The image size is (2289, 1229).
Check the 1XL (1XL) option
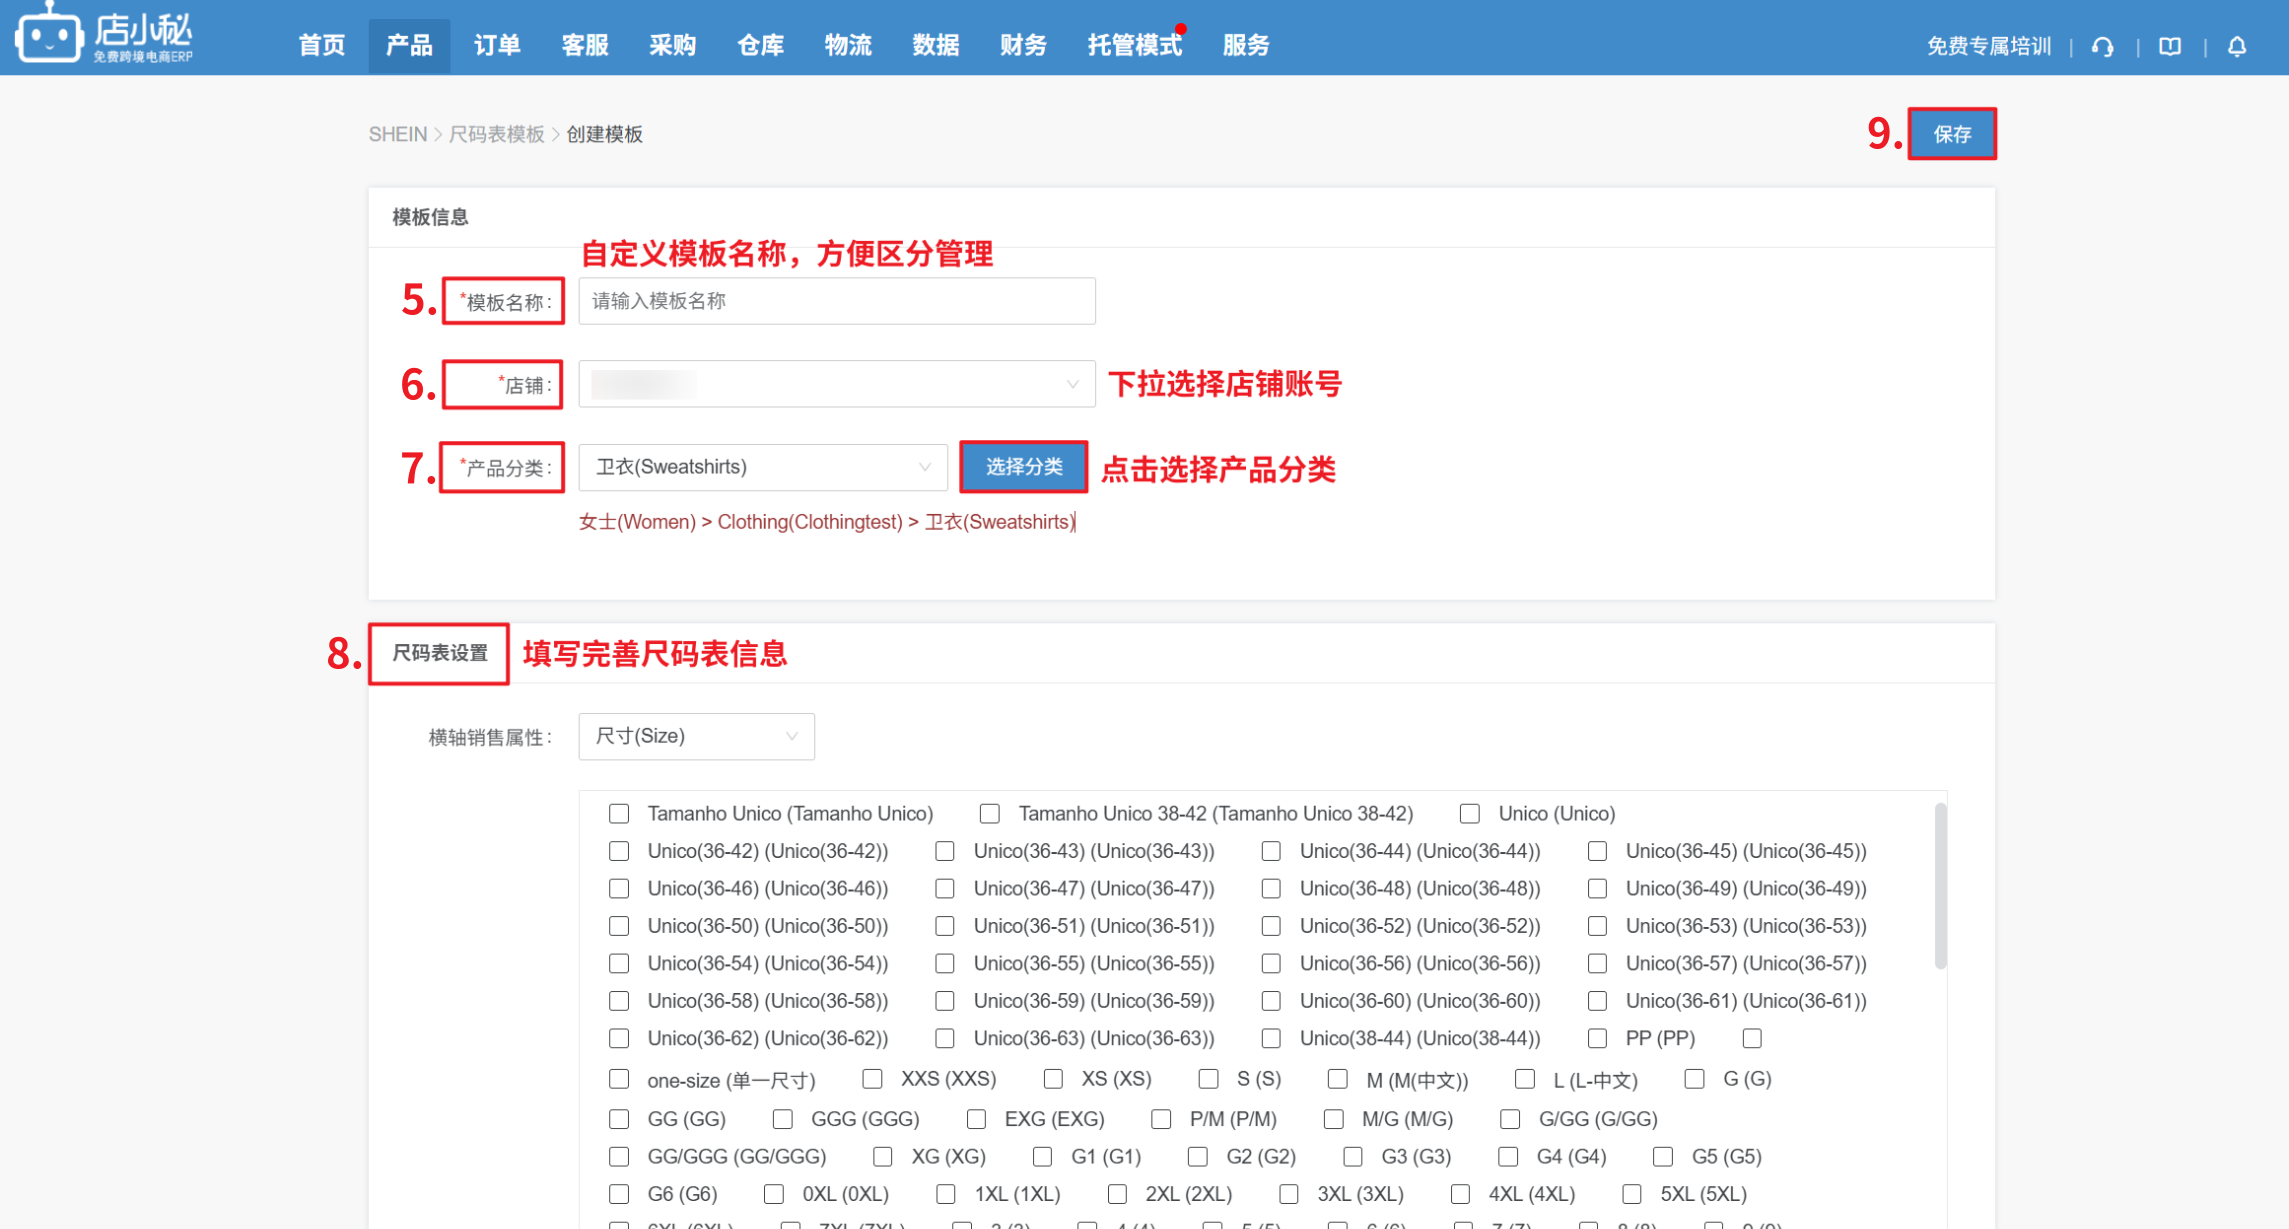coord(945,1194)
